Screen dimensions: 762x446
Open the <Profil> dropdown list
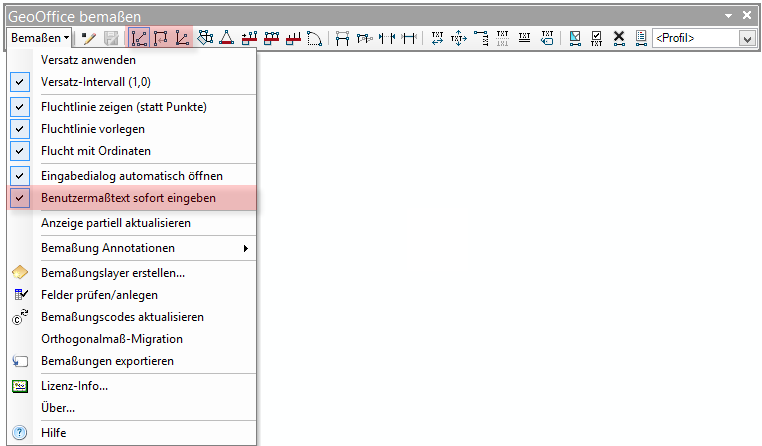point(746,38)
